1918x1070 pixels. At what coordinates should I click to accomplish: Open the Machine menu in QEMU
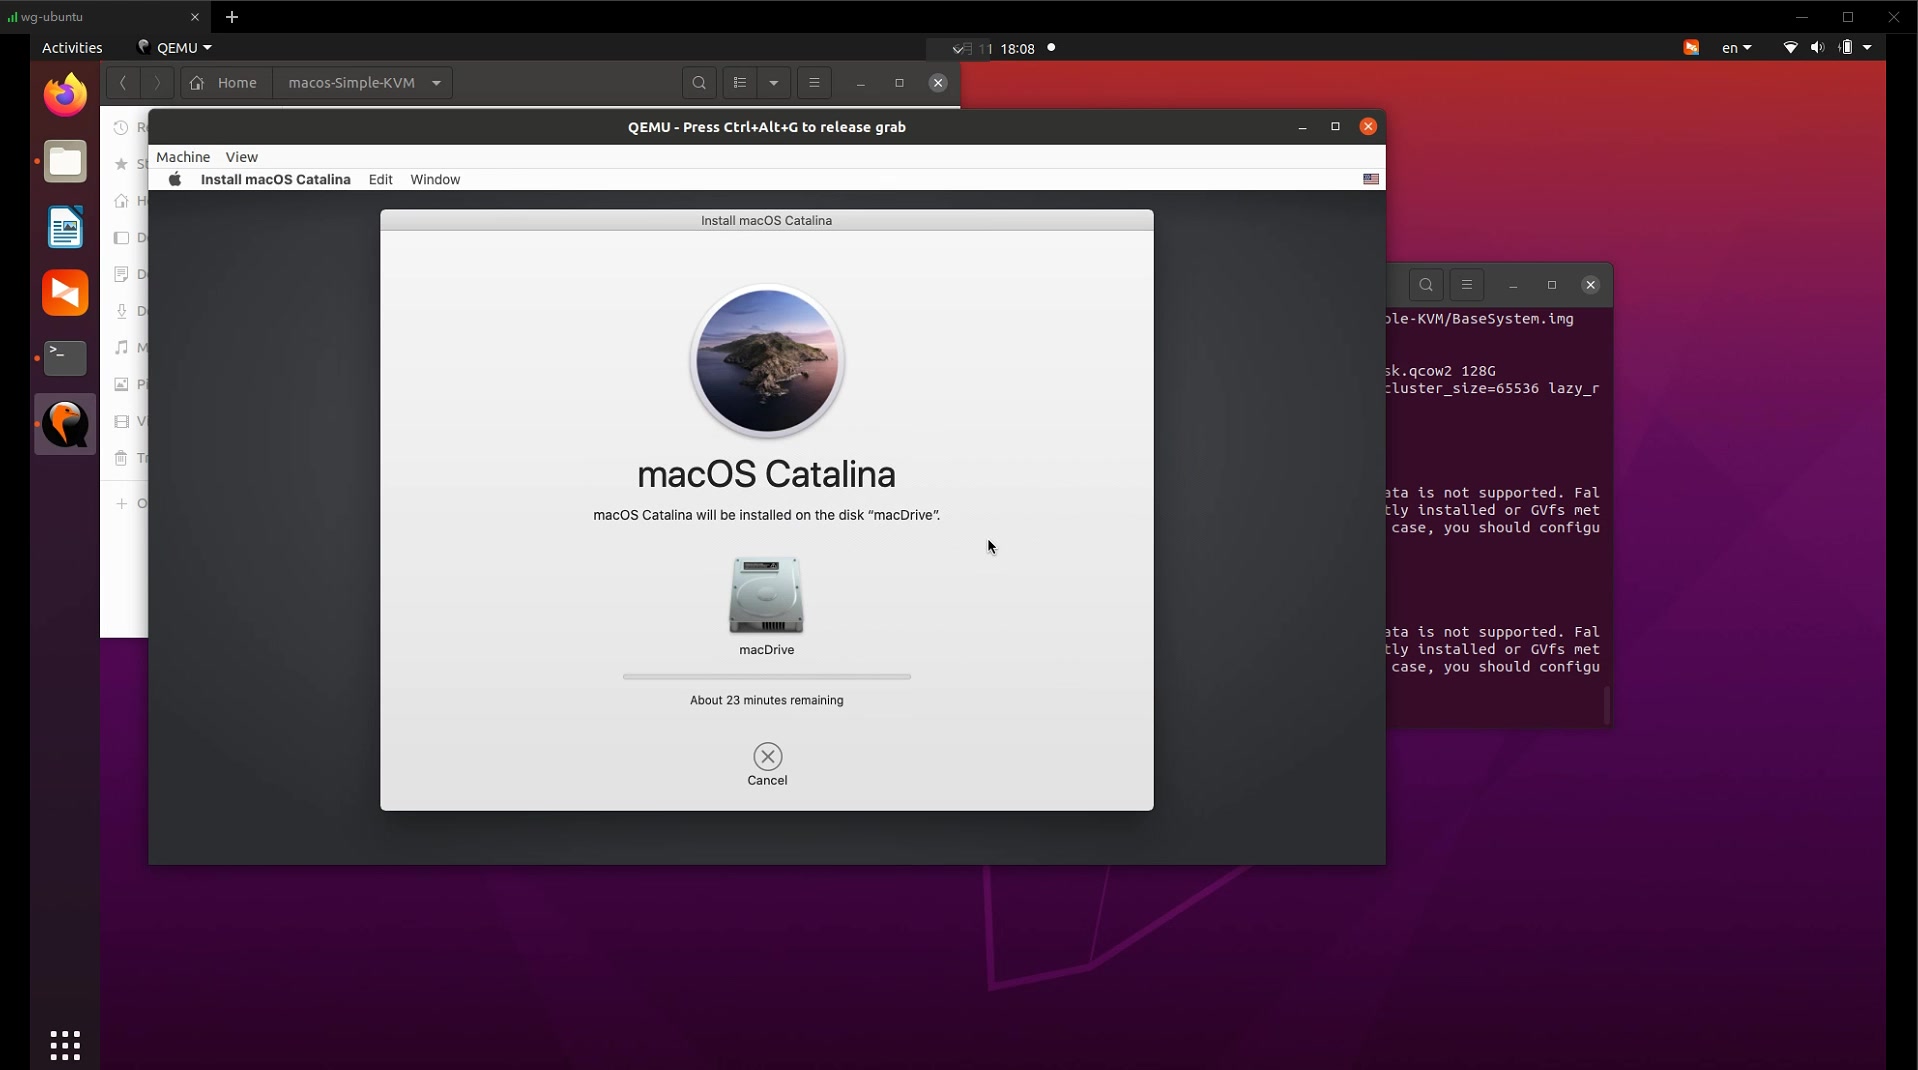click(x=183, y=157)
